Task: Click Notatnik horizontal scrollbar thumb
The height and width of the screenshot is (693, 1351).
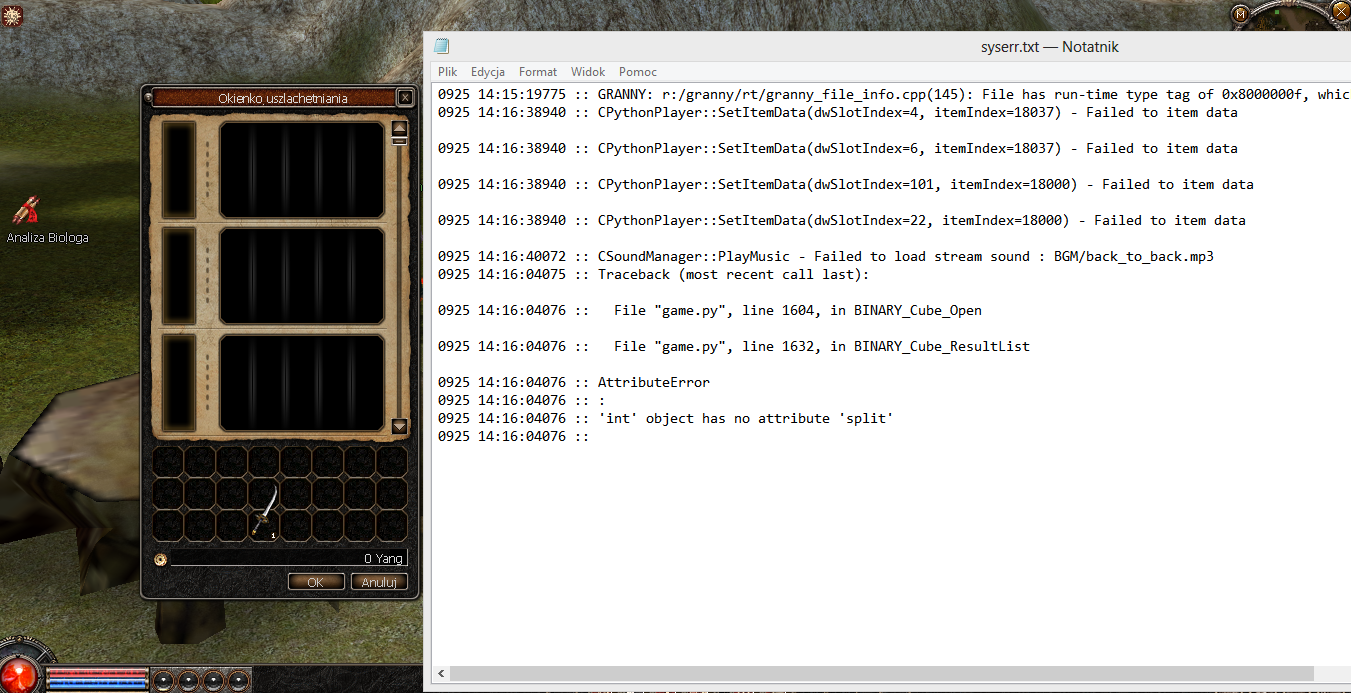Action: [x=881, y=674]
